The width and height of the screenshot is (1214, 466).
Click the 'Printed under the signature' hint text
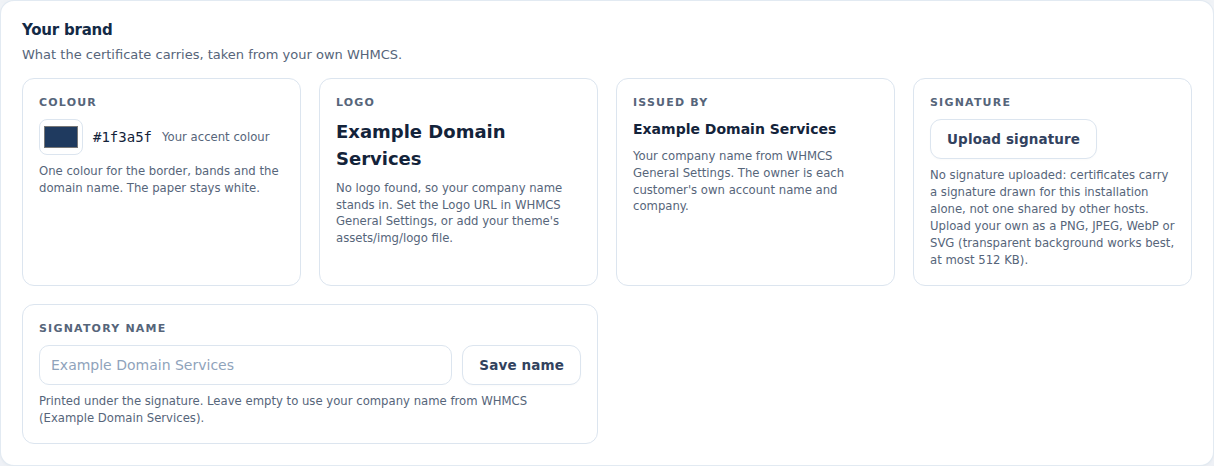[x=283, y=409]
